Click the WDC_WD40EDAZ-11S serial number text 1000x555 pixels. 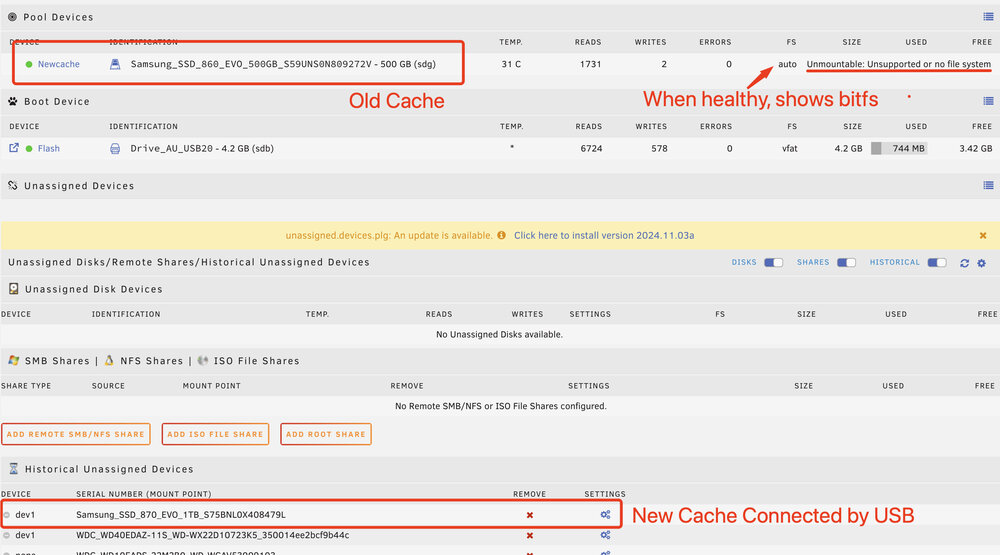coord(212,535)
